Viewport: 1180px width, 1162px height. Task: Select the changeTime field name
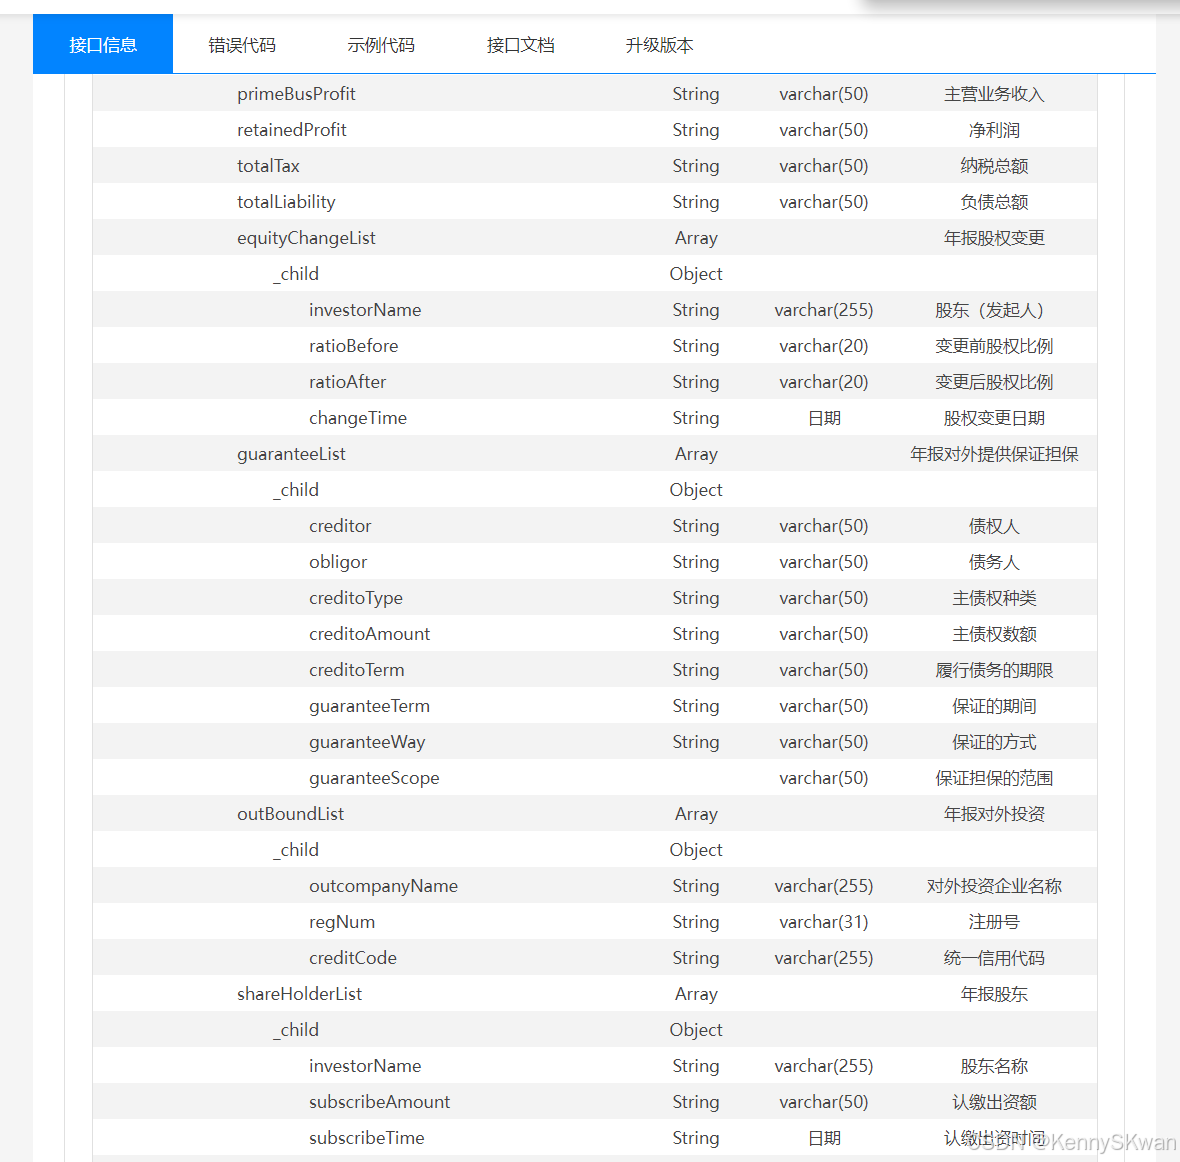click(357, 418)
